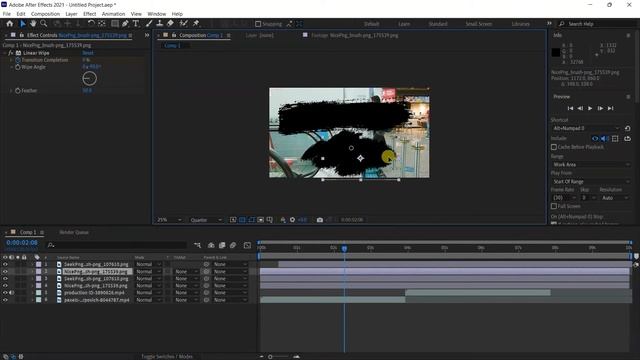The image size is (640, 360).
Task: Switch to the Small Screen workspace
Action: [479, 24]
